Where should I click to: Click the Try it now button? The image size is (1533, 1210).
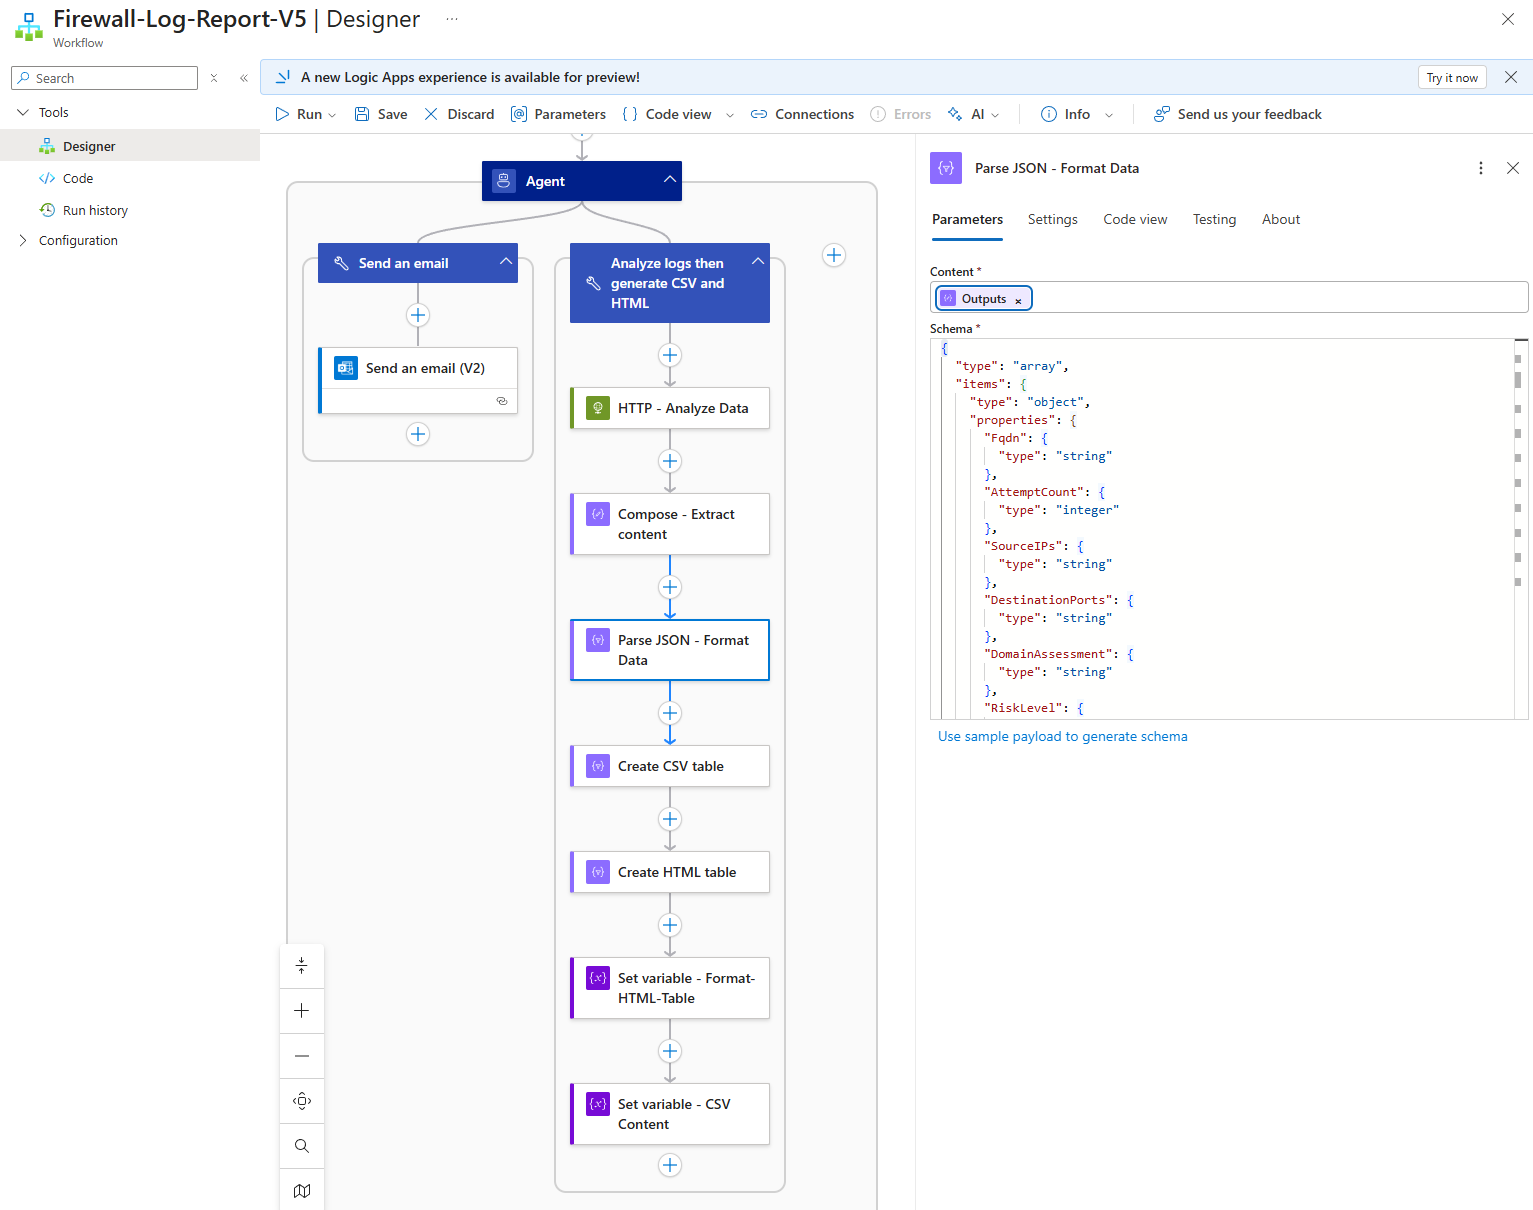coord(1451,78)
